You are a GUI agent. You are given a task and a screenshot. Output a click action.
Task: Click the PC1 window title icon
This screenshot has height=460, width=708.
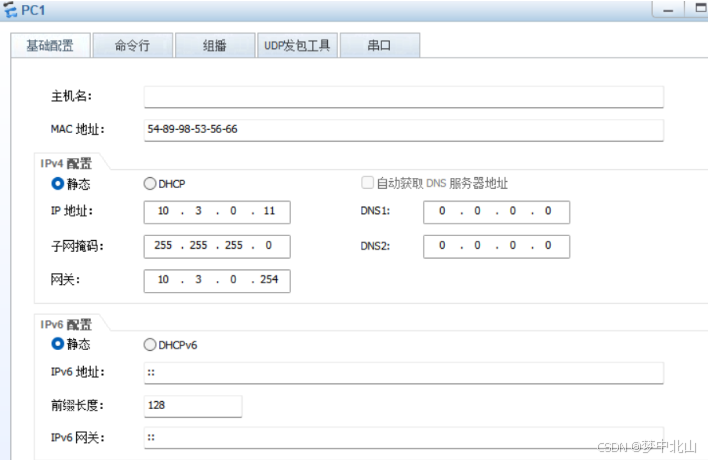click(x=10, y=9)
